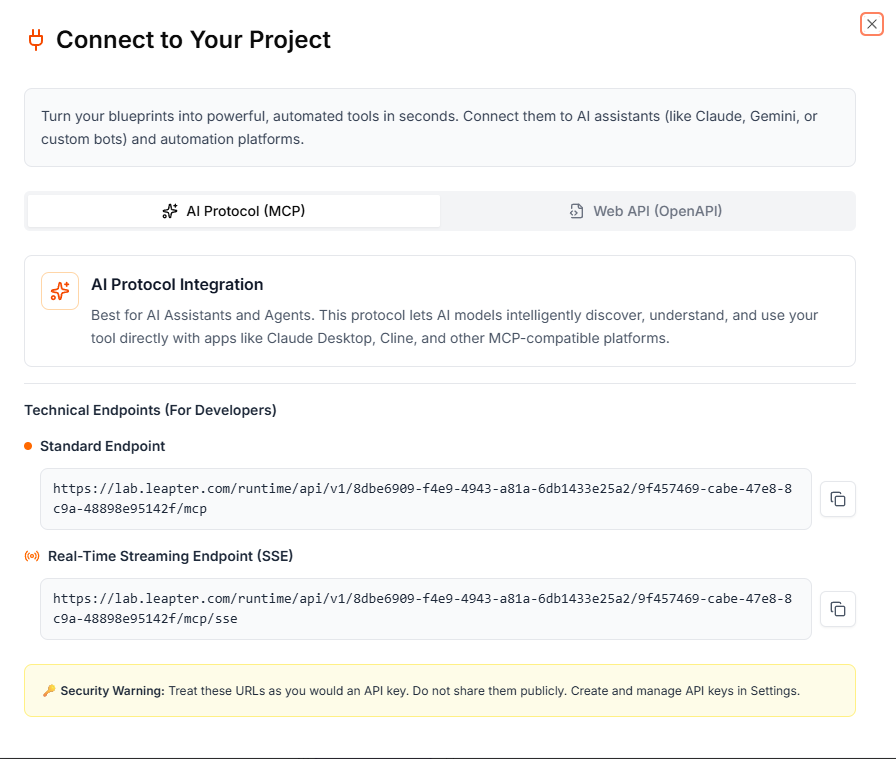The image size is (896, 759).
Task: Click the Technical Endpoints heading
Action: [x=150, y=410]
